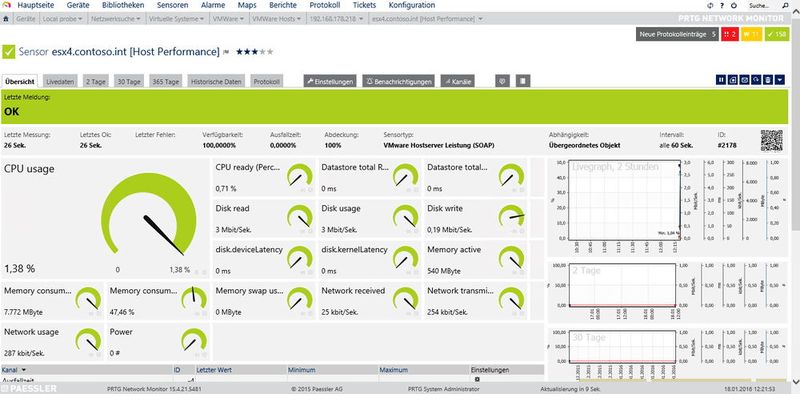Click the priority flag icon beside sensor name
800x394 pixels.
pos(226,52)
